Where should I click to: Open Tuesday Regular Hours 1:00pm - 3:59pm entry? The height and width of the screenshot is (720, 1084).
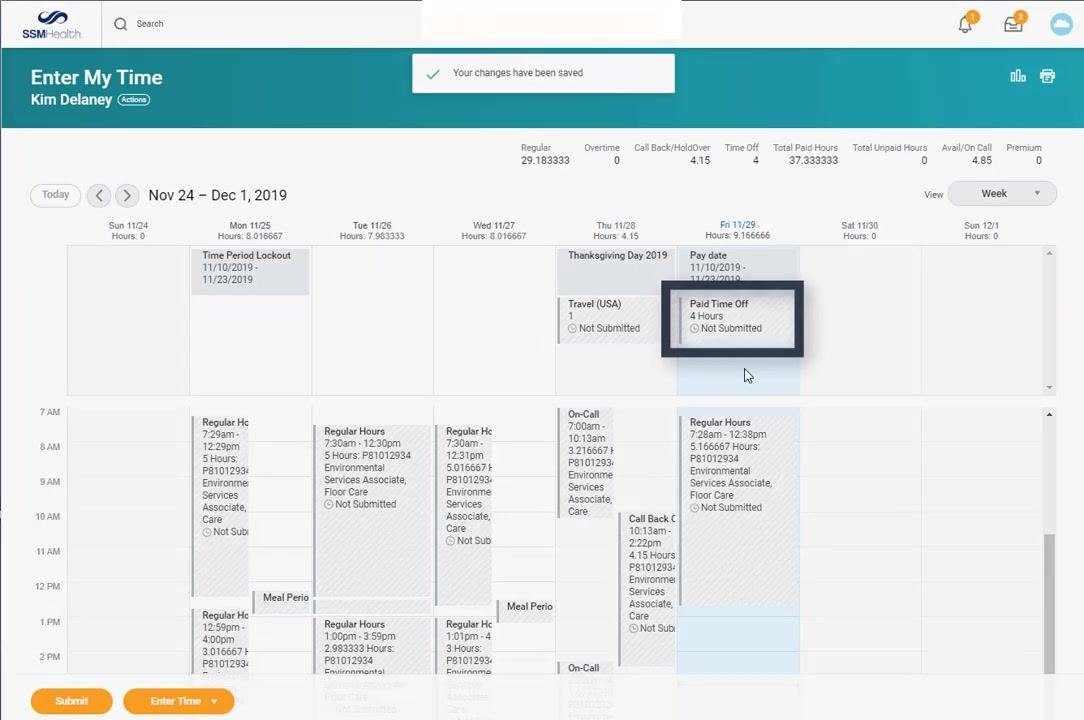pyautogui.click(x=373, y=645)
